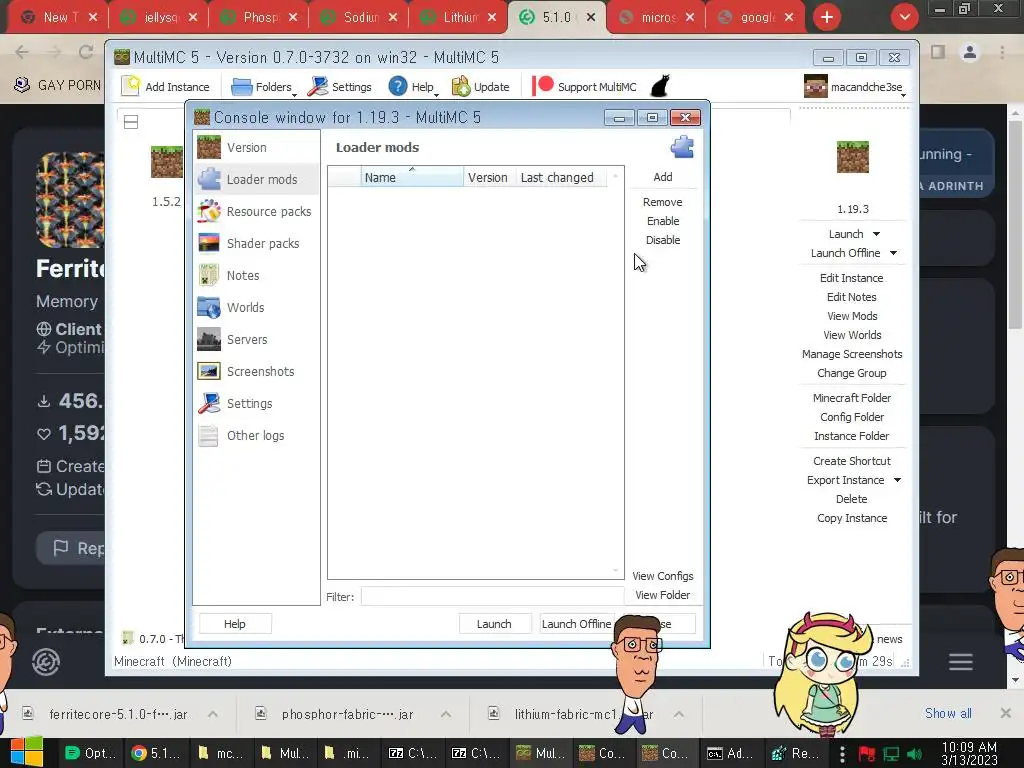The height and width of the screenshot is (768, 1024).
Task: Click Update in MultiMC toolbar
Action: click(481, 87)
